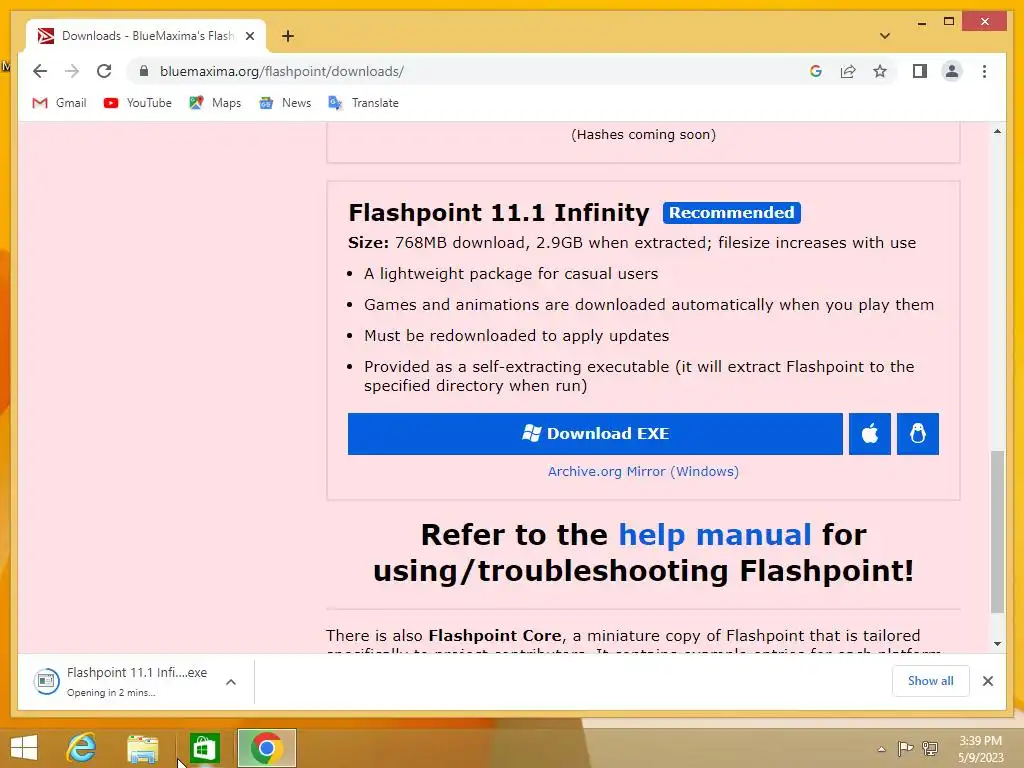Click the Flashpoint 11.1 Infi....exe download item
Image resolution: width=1024 pixels, height=768 pixels.
[x=125, y=681]
